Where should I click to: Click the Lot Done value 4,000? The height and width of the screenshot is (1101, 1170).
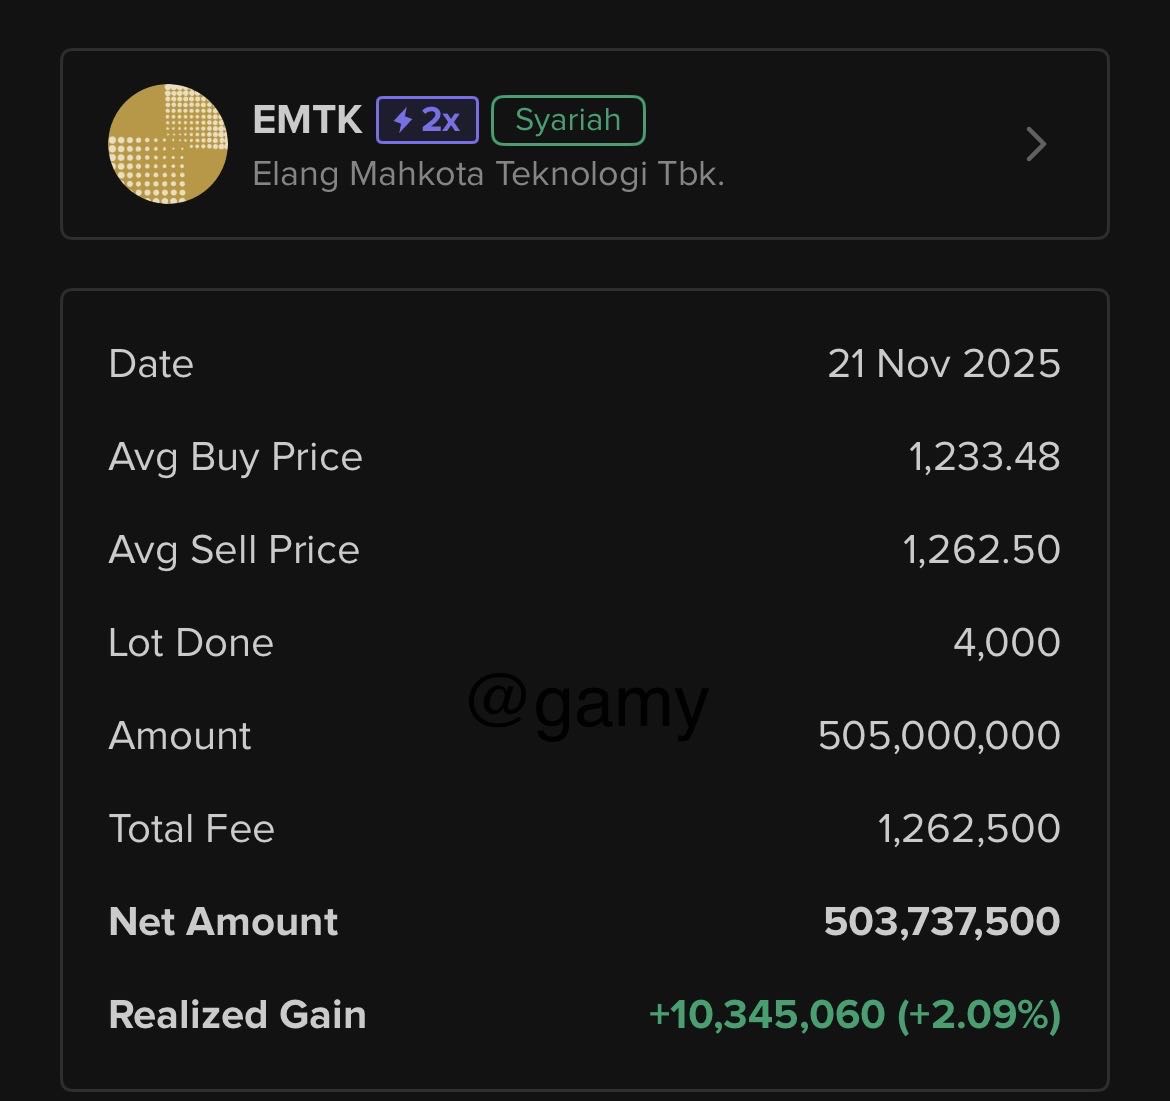coord(1006,642)
